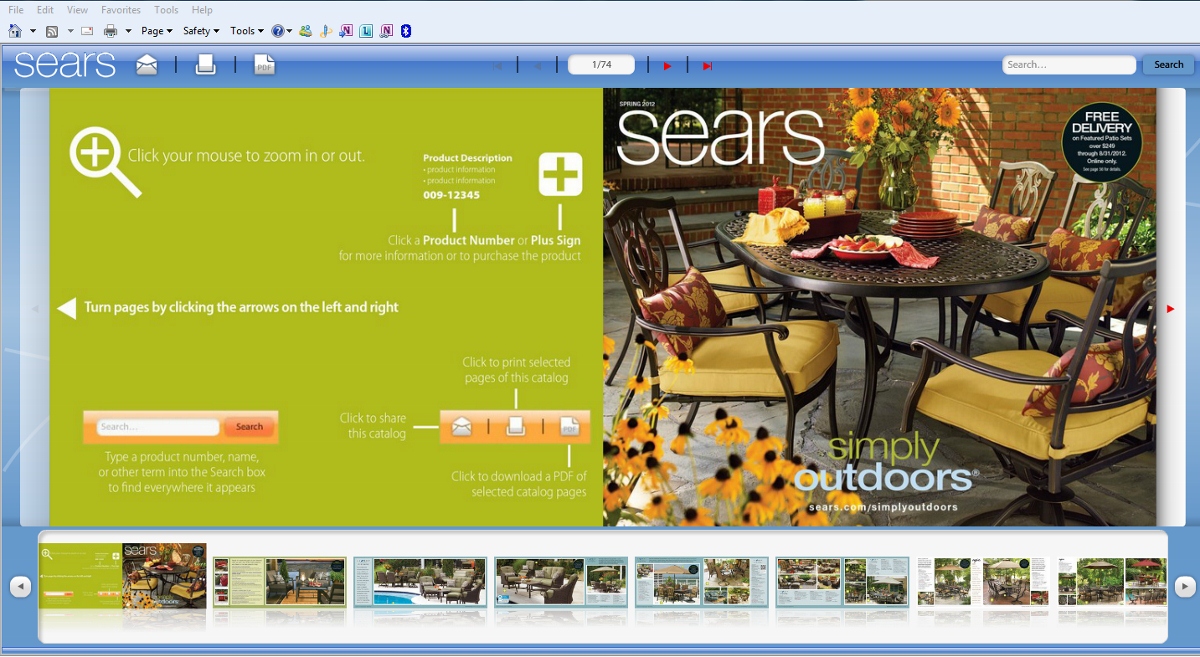The image size is (1200, 657).
Task: Open the Tools menu in menu bar
Action: 166,10
